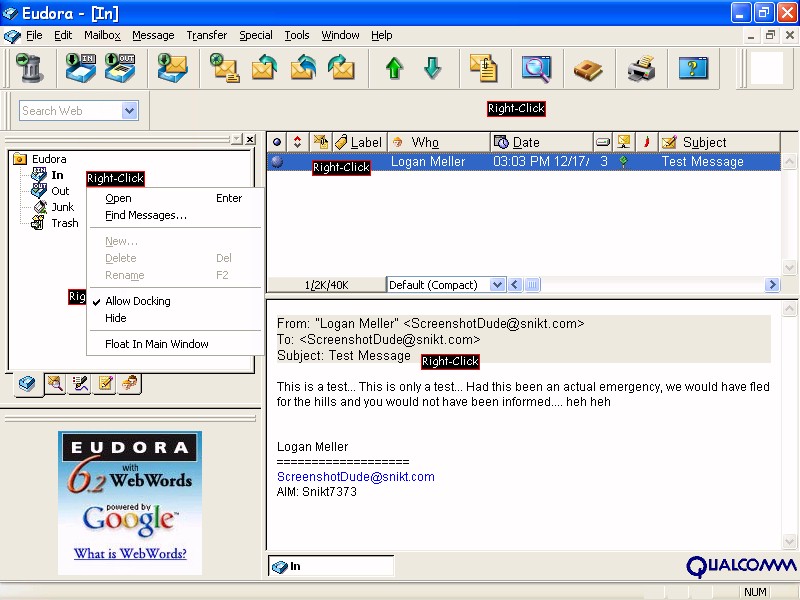800x600 pixels.
Task: Click the Delete Message trash can toolbar icon
Action: click(30, 68)
